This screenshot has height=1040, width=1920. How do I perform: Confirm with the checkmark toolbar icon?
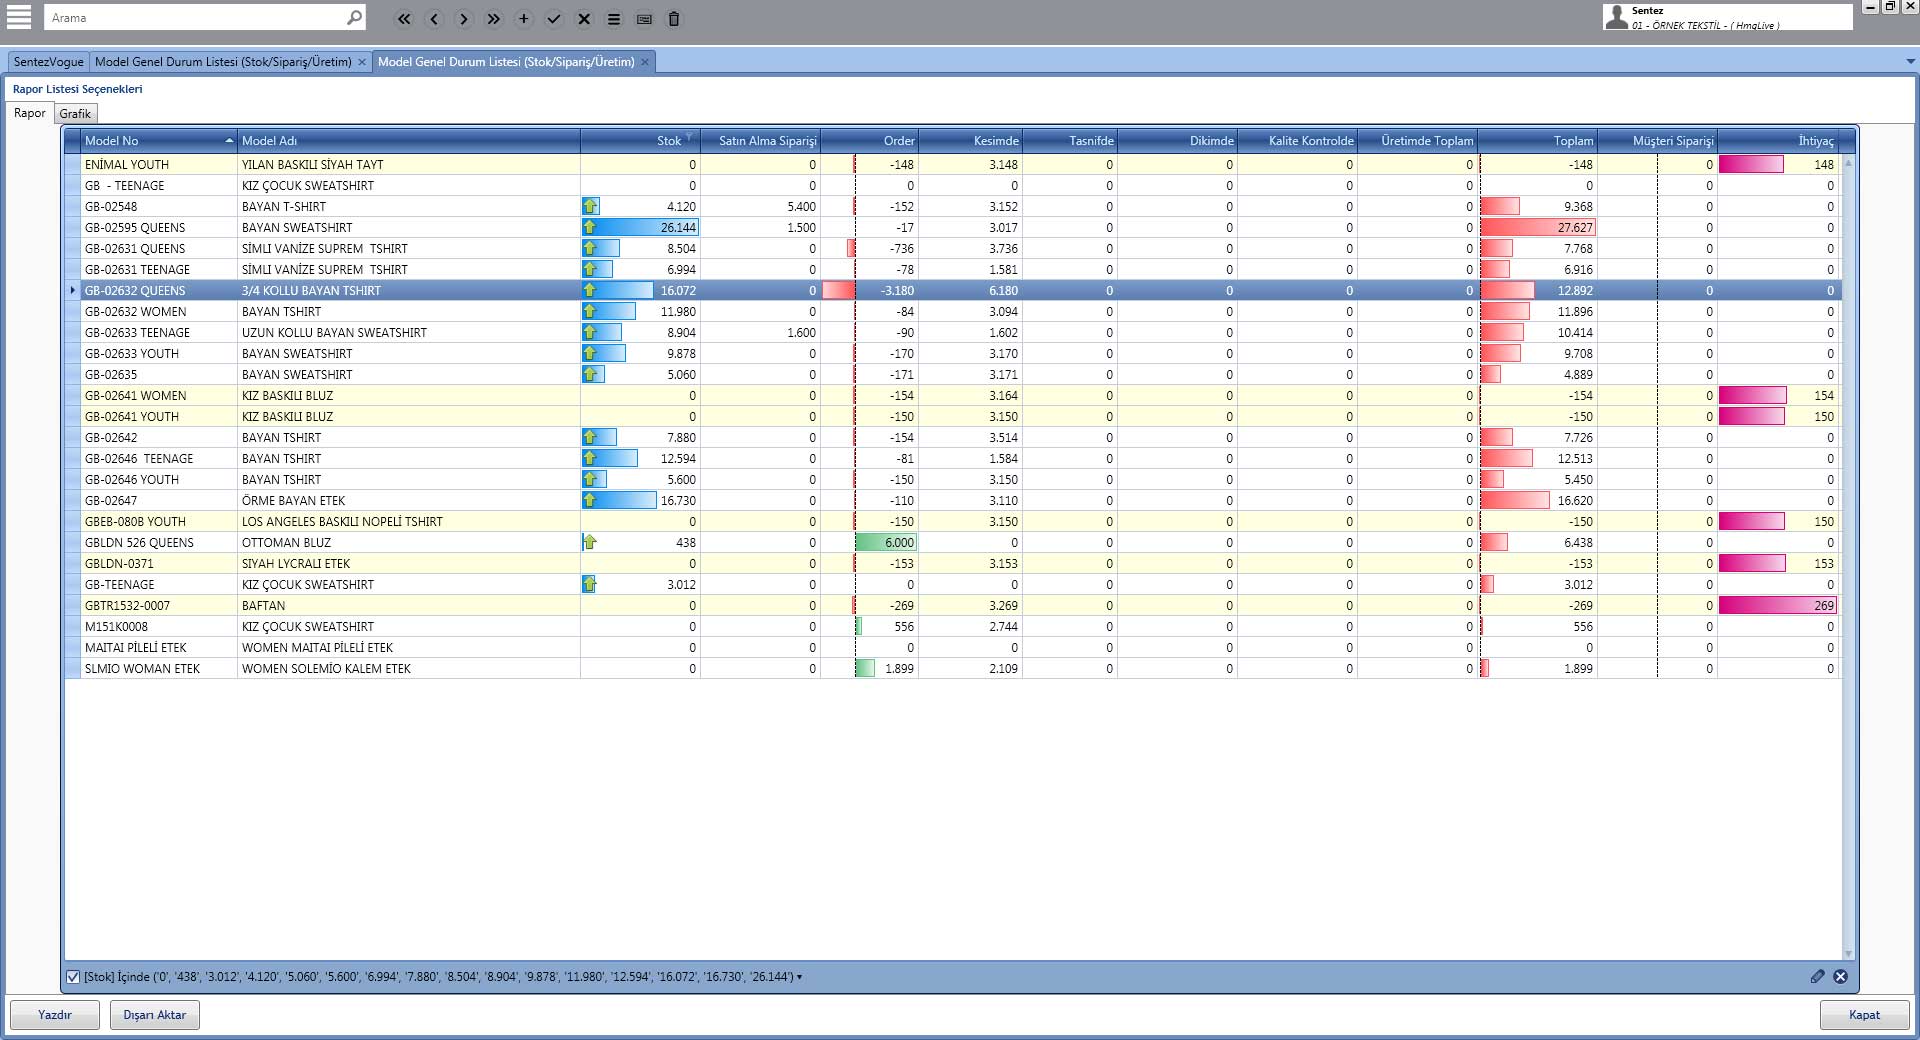point(554,19)
